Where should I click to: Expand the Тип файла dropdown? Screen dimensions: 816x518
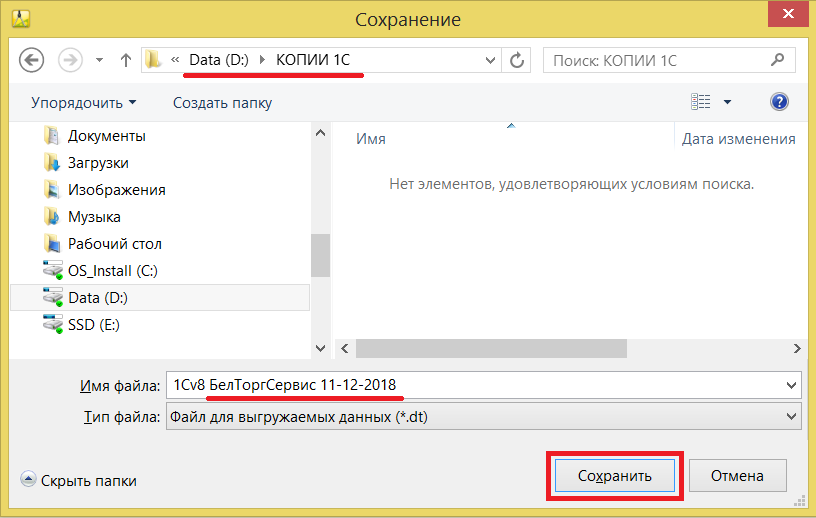tap(791, 416)
